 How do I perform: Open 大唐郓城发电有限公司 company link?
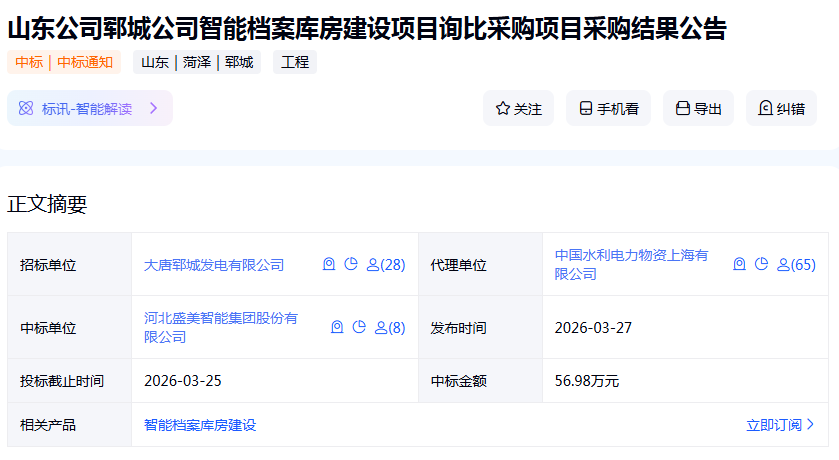click(214, 265)
